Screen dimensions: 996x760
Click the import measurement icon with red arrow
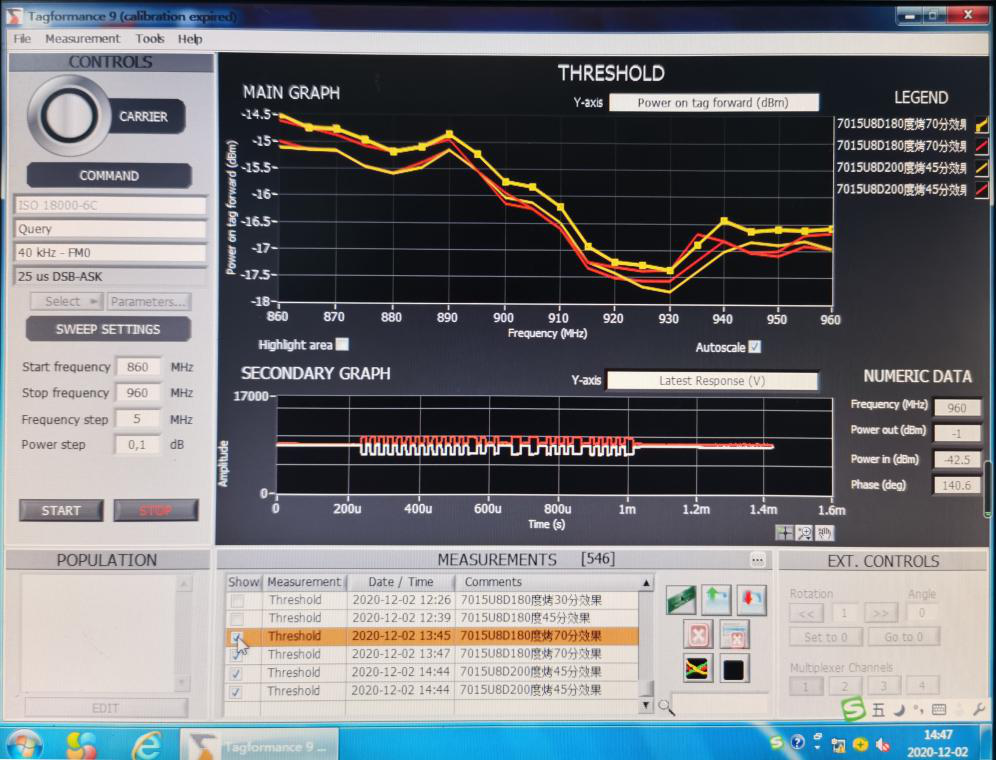751,600
